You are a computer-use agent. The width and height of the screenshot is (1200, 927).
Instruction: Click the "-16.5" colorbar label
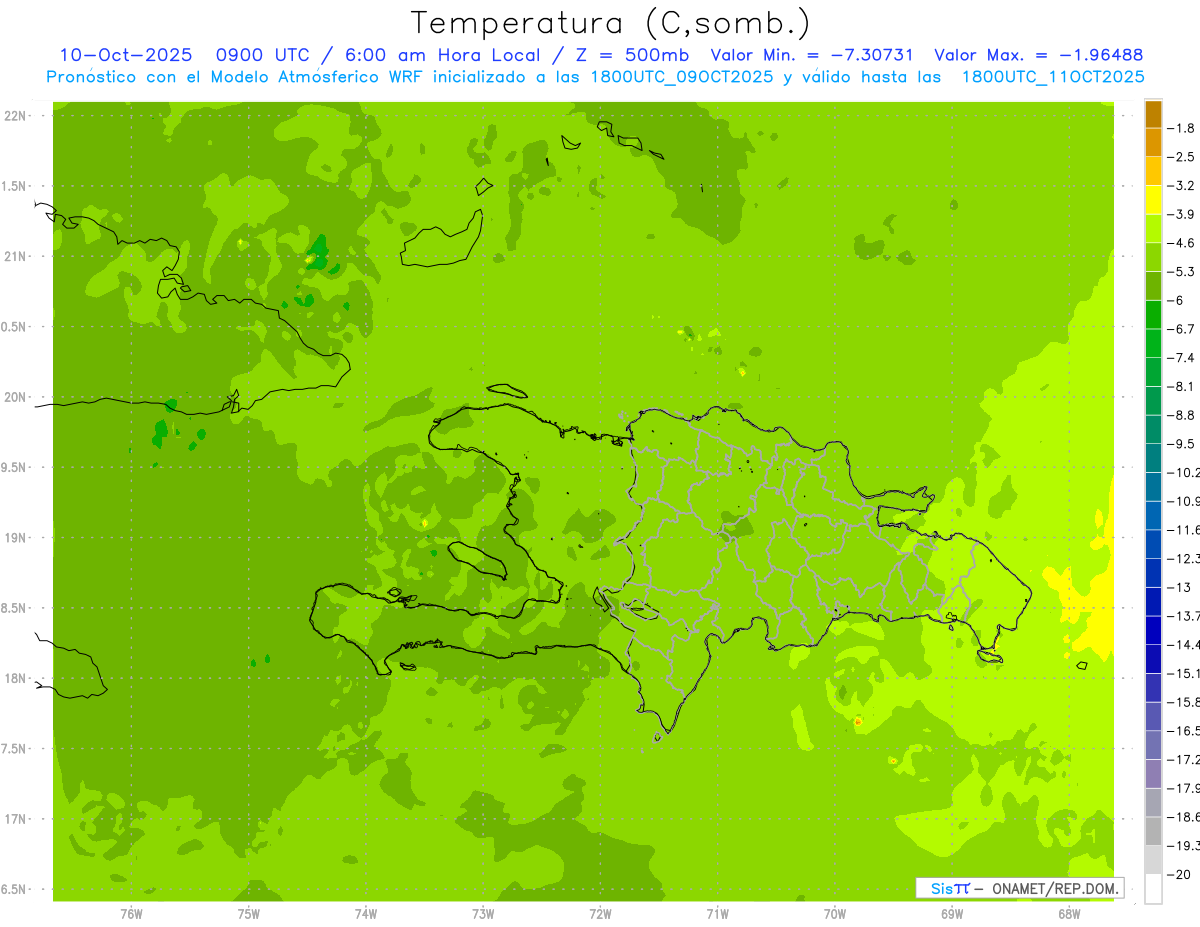click(x=1186, y=731)
